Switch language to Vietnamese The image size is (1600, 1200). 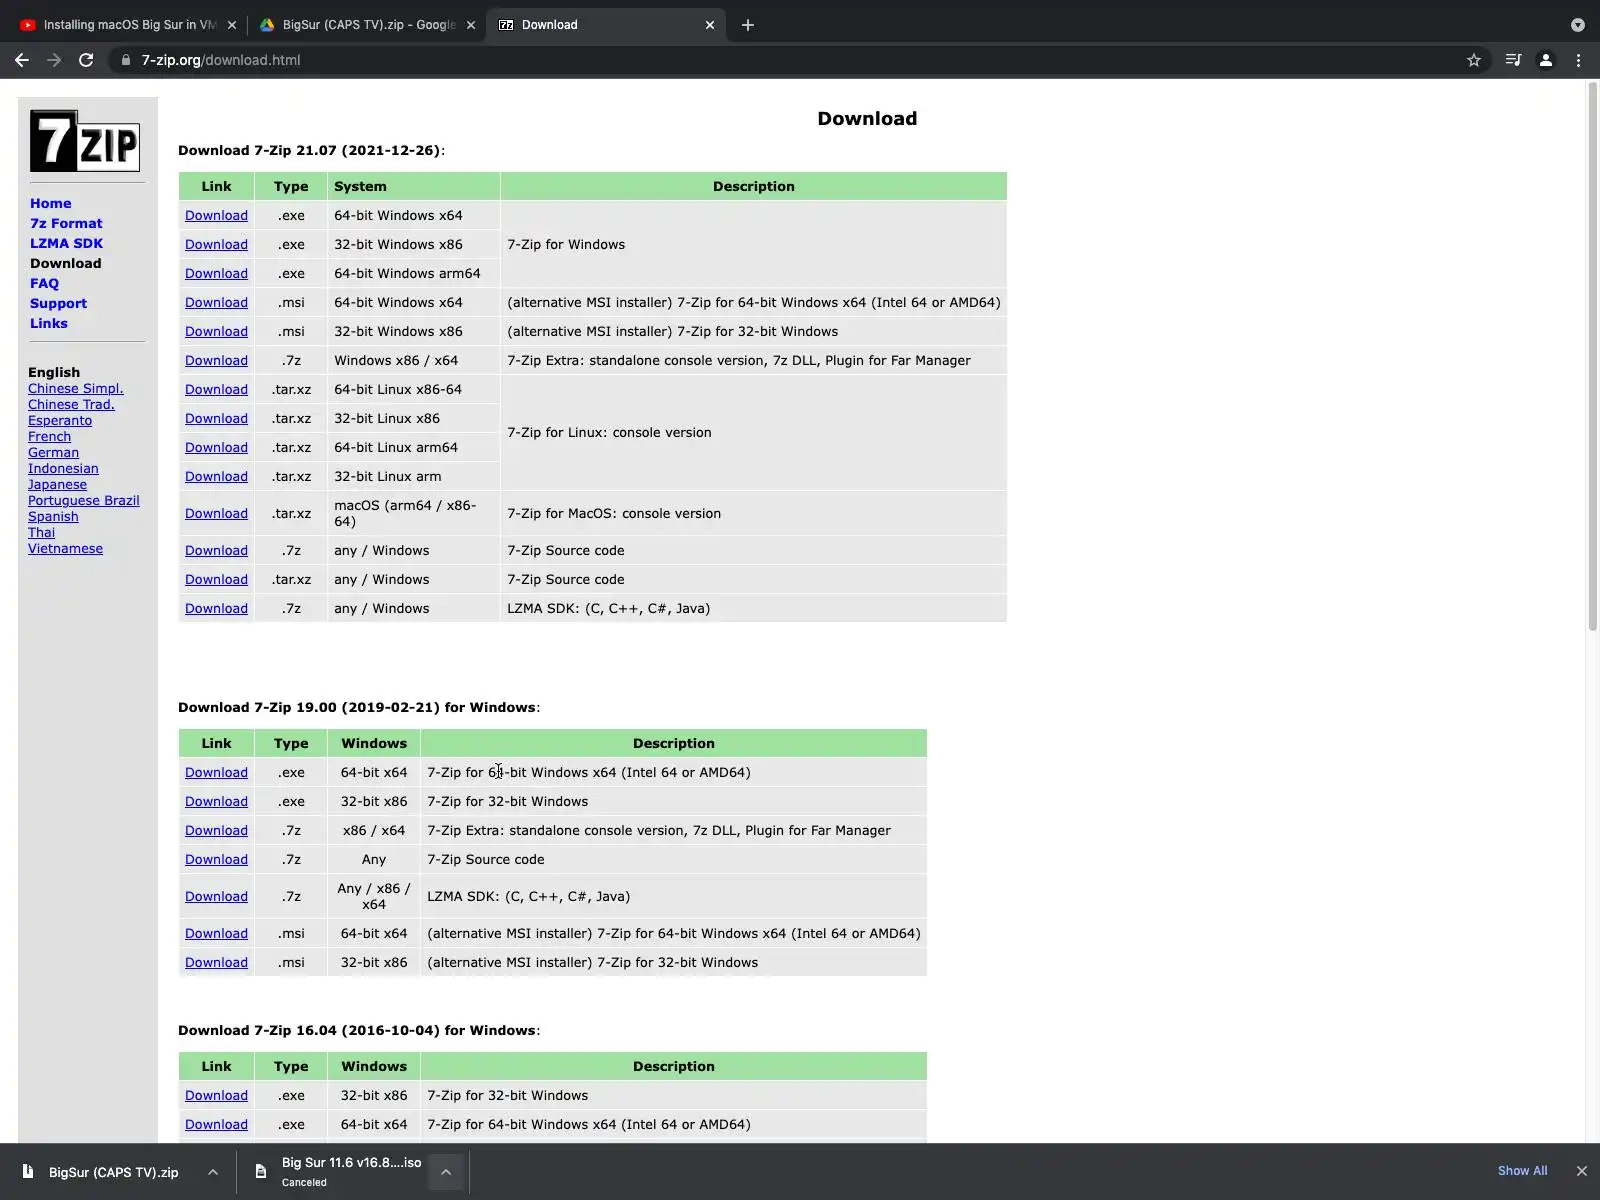pyautogui.click(x=65, y=549)
